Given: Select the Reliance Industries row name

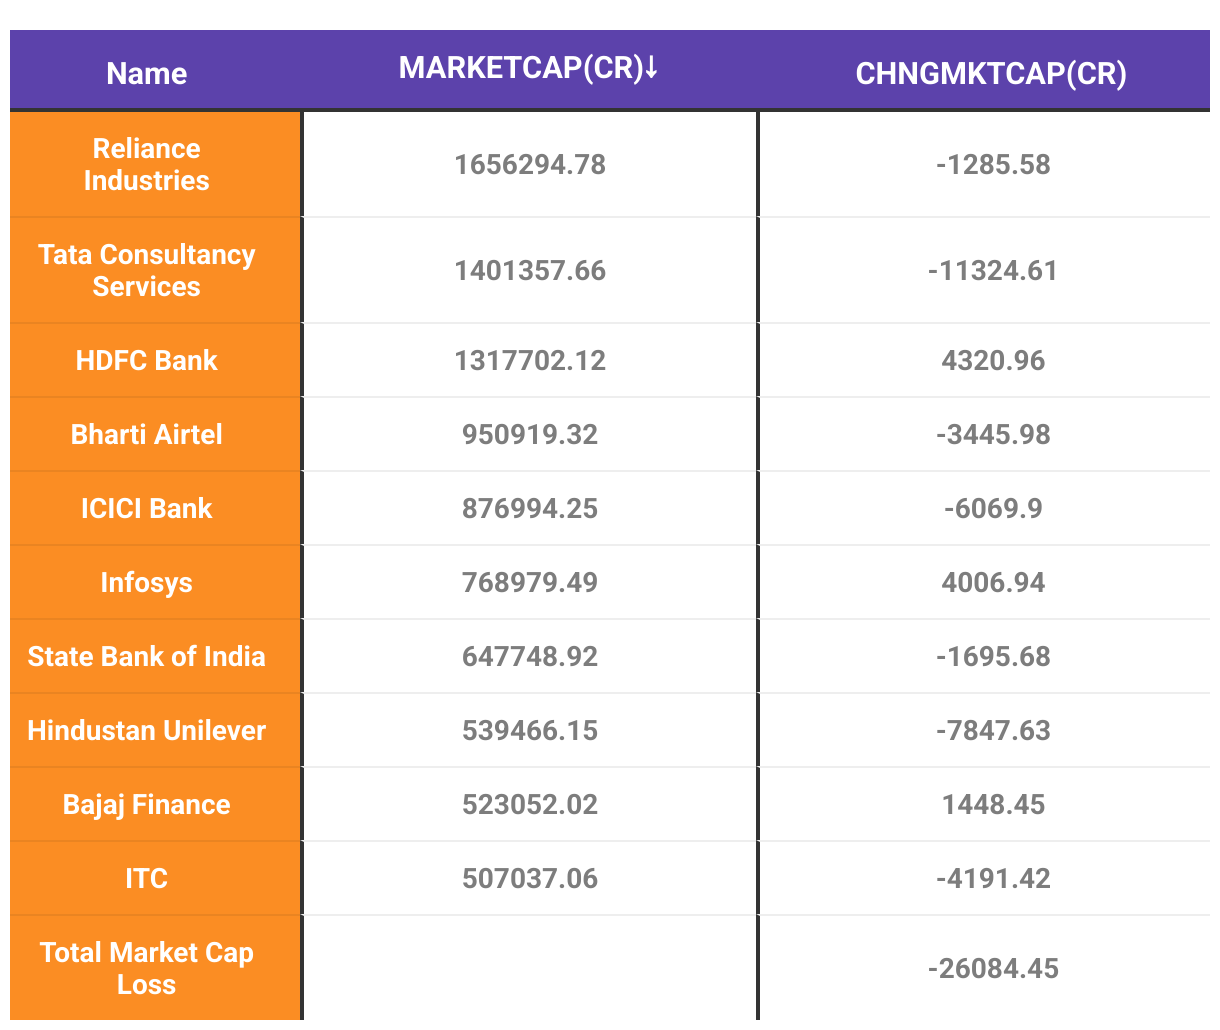Looking at the screenshot, I should click(x=147, y=164).
